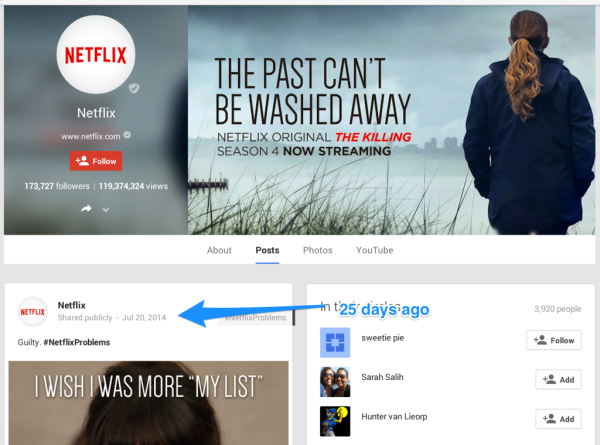This screenshot has height=445, width=600.
Task: Expand the chevron menu next to share arrow
Action: [106, 210]
